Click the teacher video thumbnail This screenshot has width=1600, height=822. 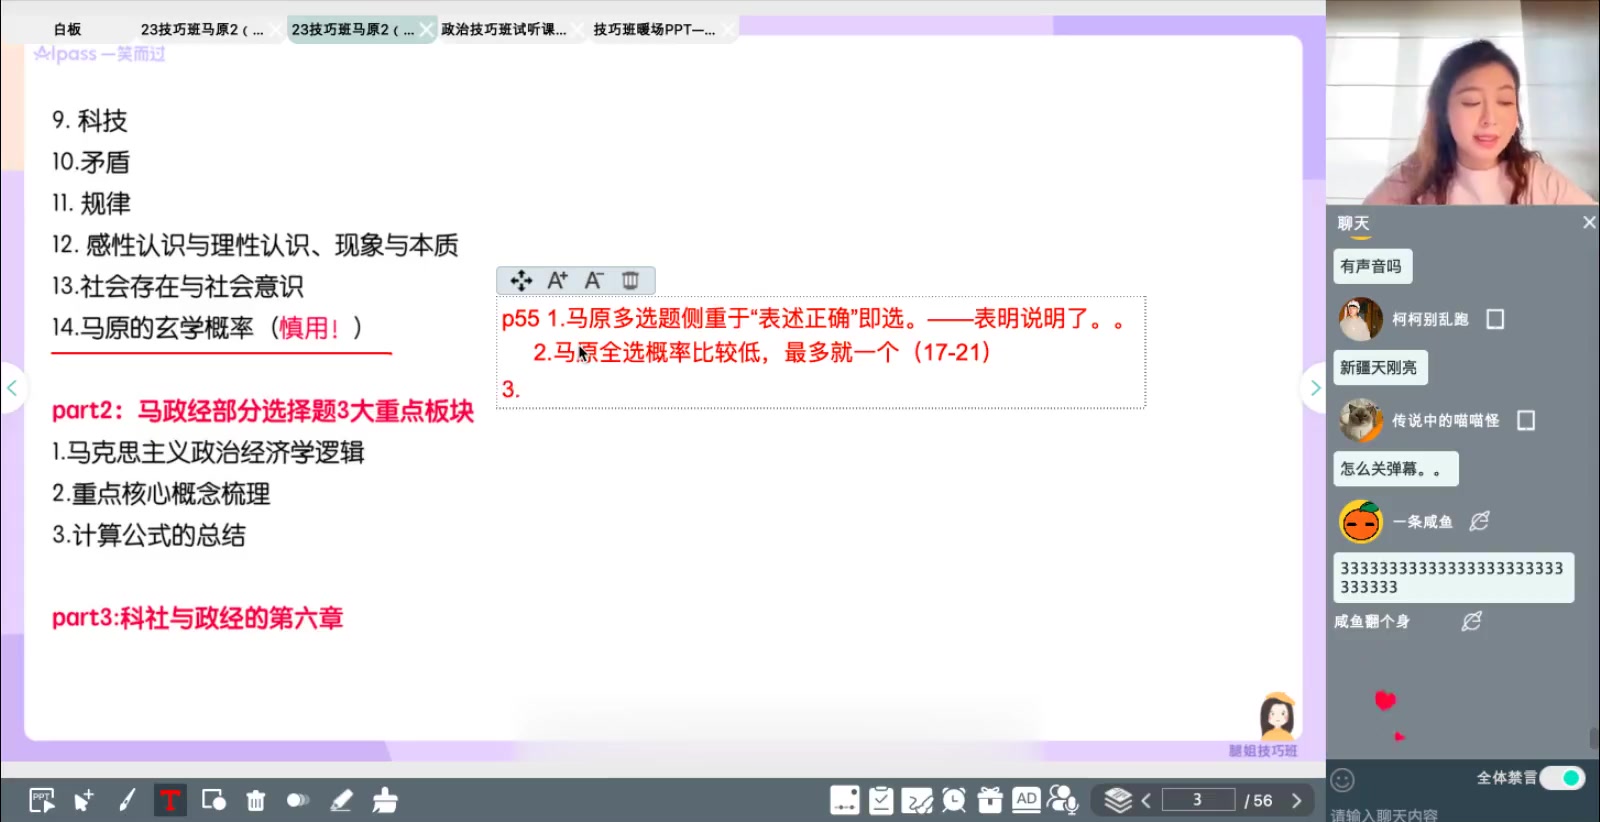click(1462, 102)
